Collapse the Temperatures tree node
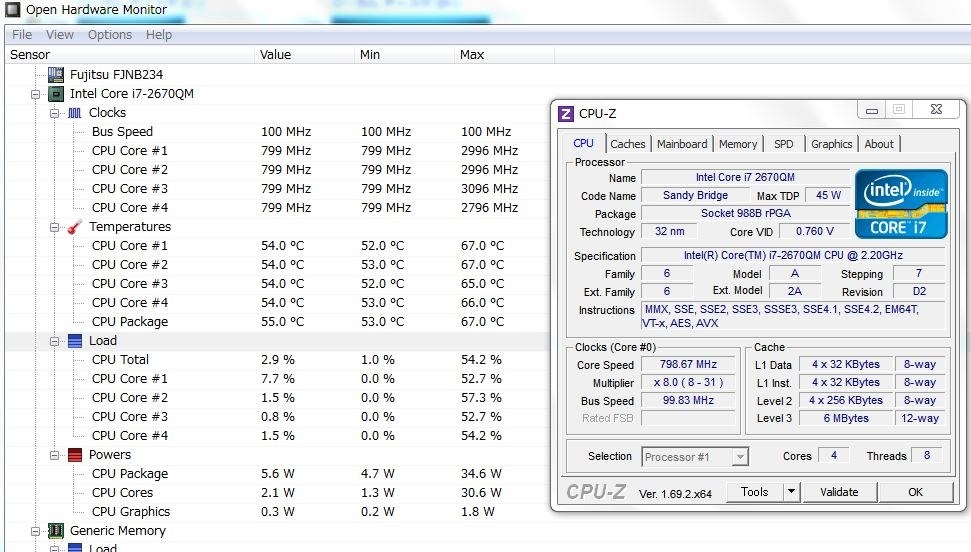This screenshot has height=552, width=971. point(54,227)
